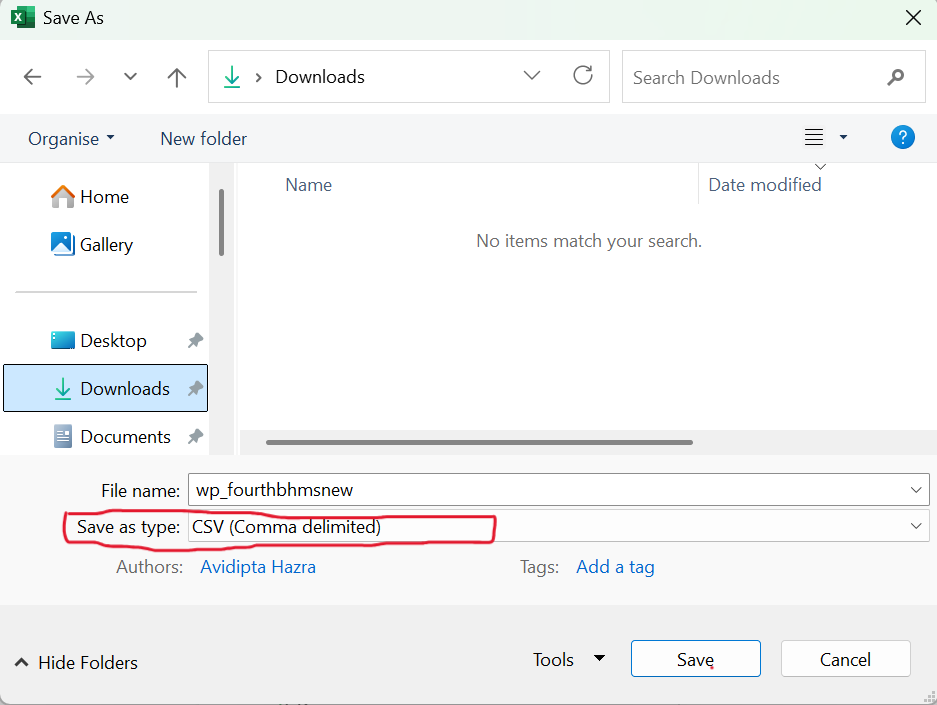The height and width of the screenshot is (705, 937).
Task: Expand the File name history dropdown
Action: click(915, 490)
